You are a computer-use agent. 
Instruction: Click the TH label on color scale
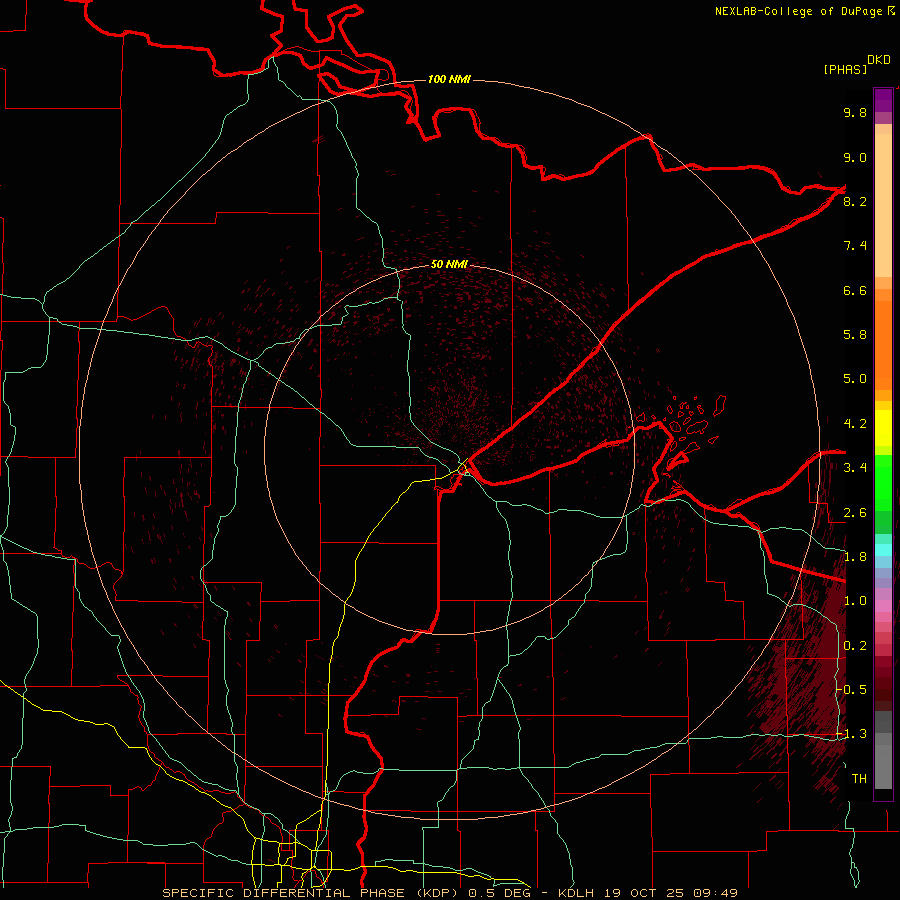click(x=859, y=779)
